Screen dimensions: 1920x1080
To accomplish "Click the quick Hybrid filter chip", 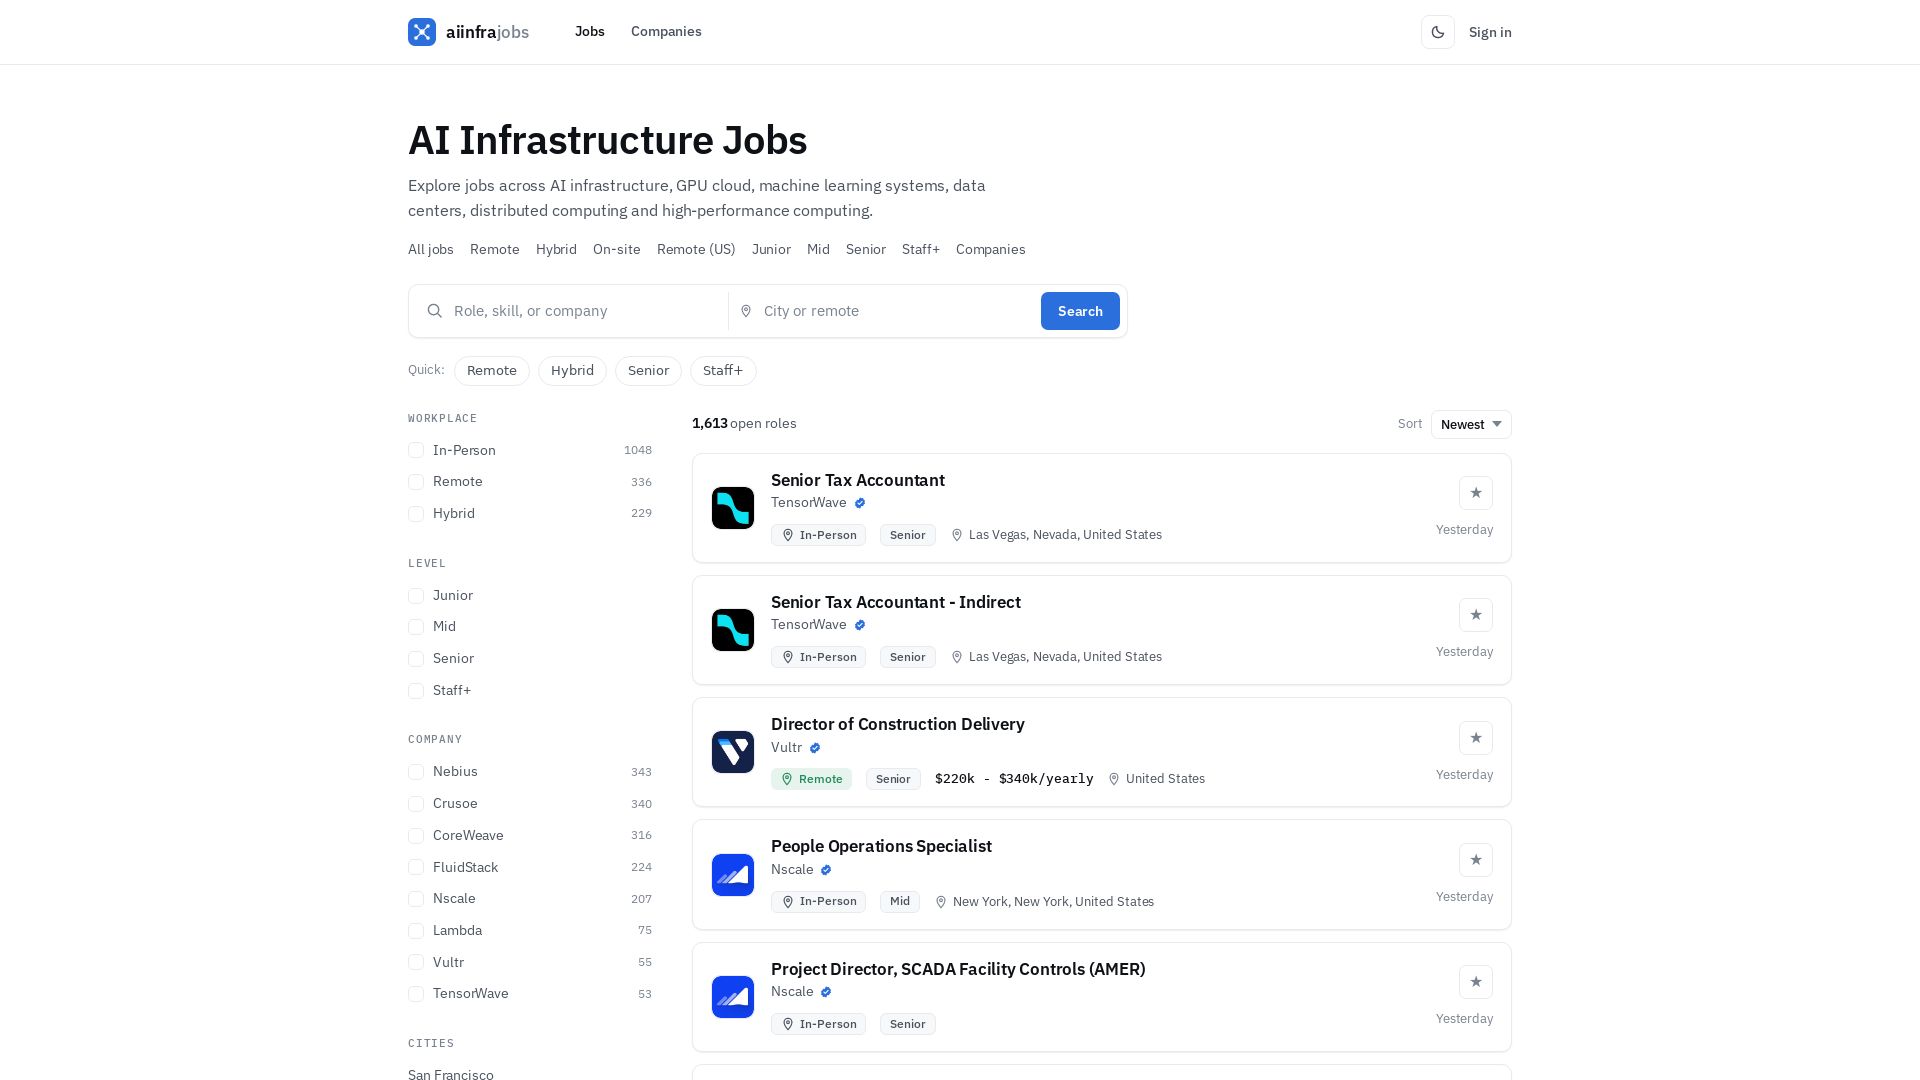I will coord(572,371).
